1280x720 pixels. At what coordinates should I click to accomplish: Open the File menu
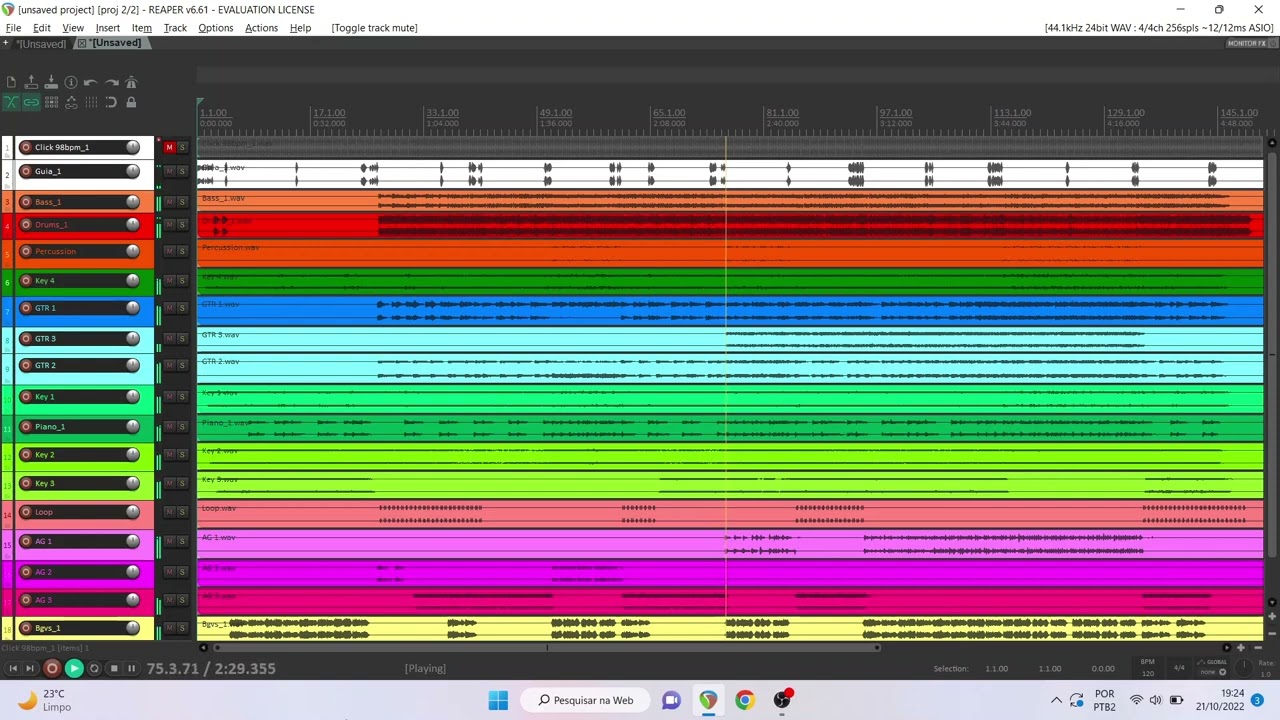(13, 28)
